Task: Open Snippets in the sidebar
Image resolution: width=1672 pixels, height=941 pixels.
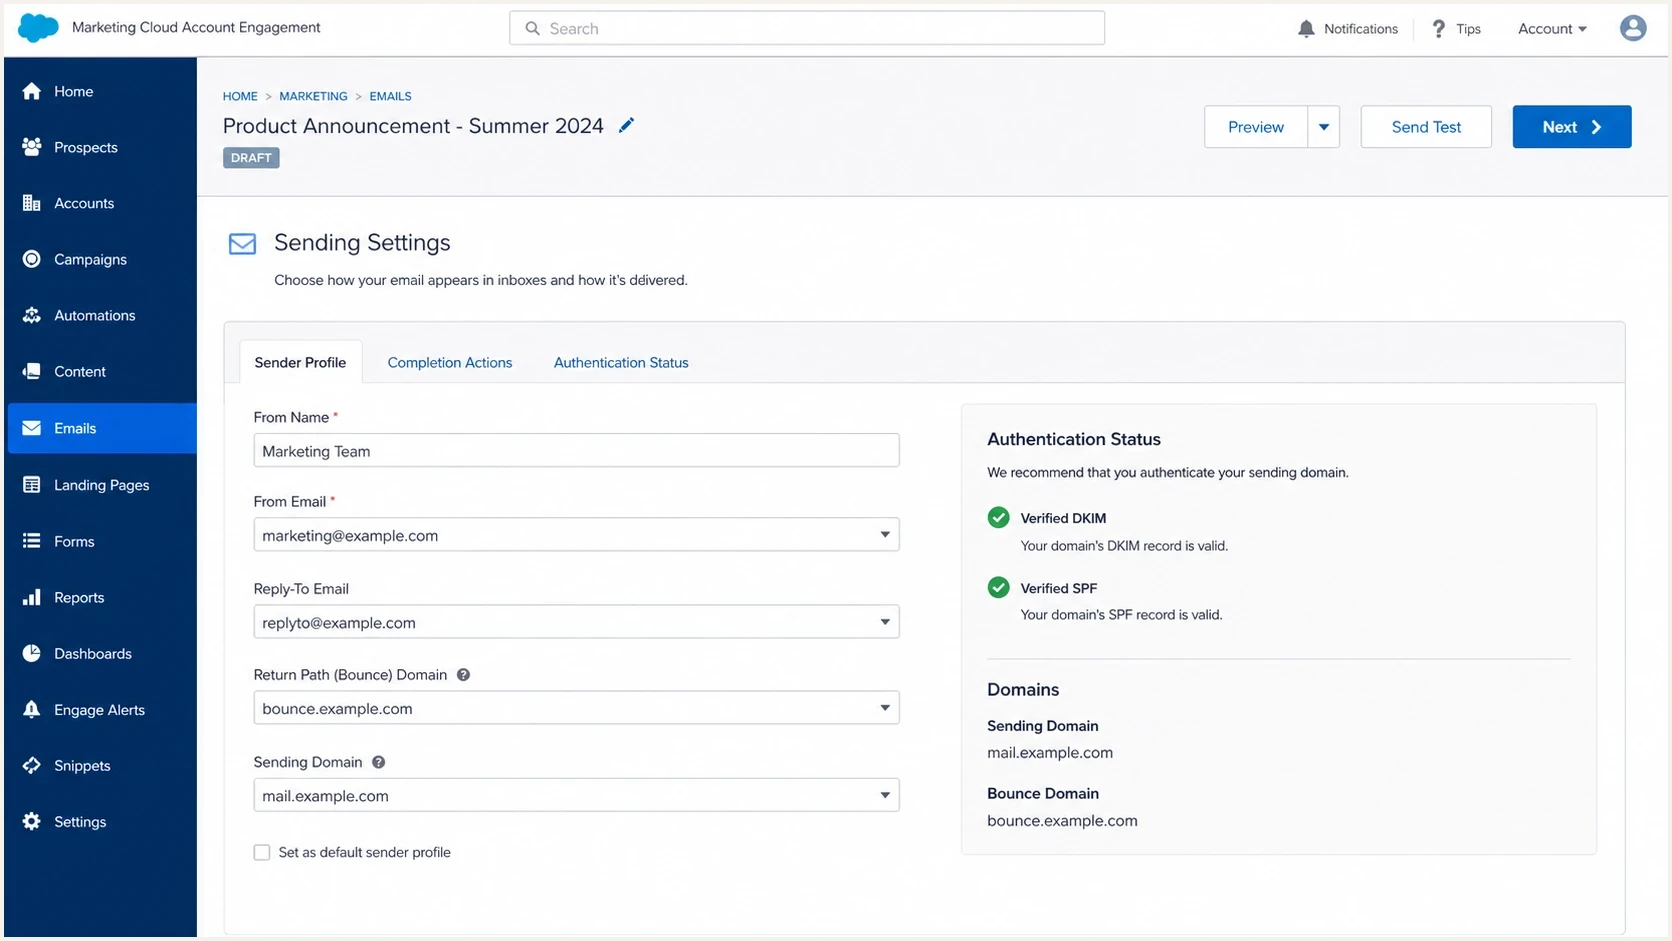Action: click(x=102, y=765)
